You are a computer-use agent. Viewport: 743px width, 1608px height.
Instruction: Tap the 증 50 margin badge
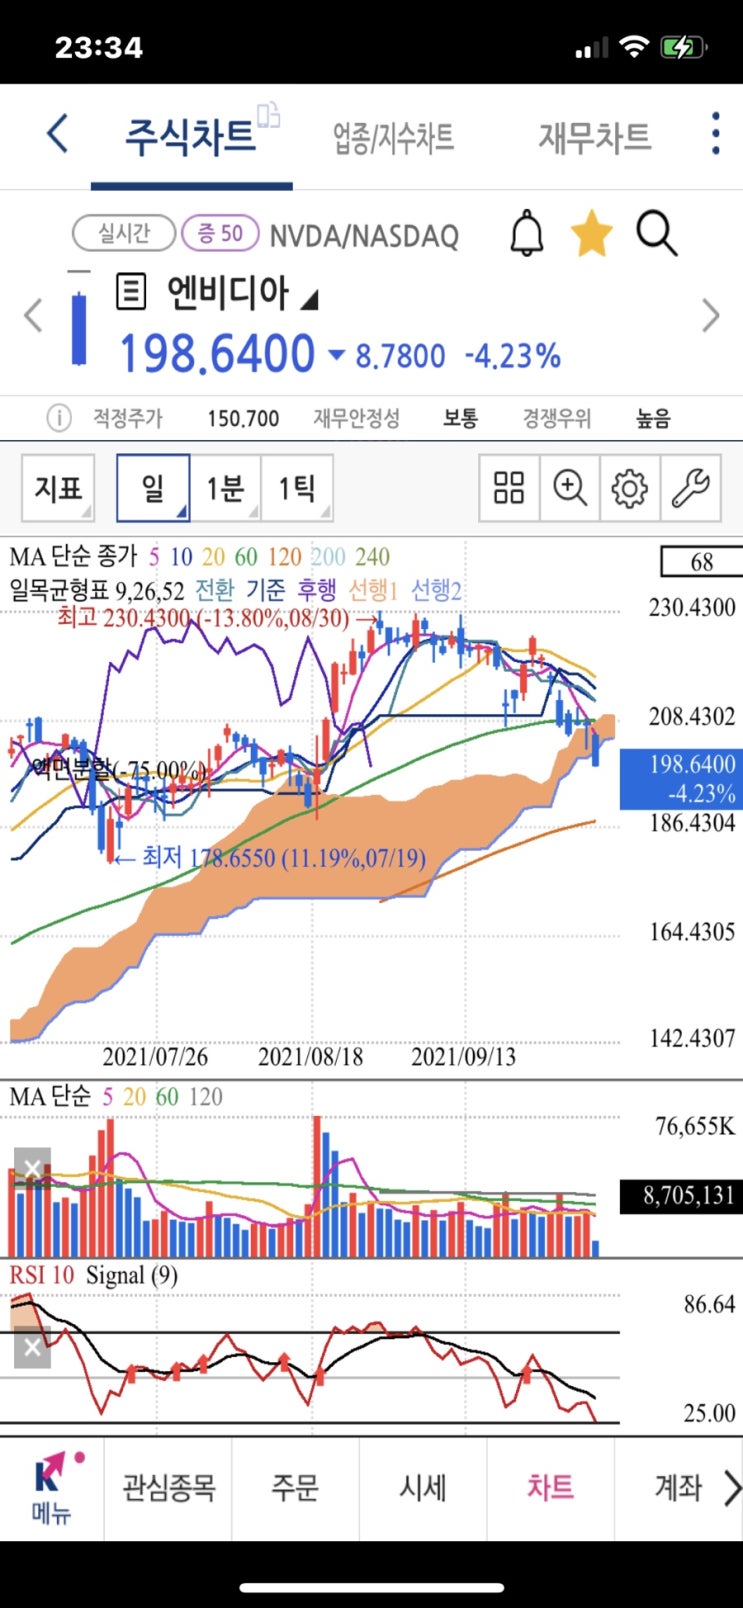pos(220,234)
